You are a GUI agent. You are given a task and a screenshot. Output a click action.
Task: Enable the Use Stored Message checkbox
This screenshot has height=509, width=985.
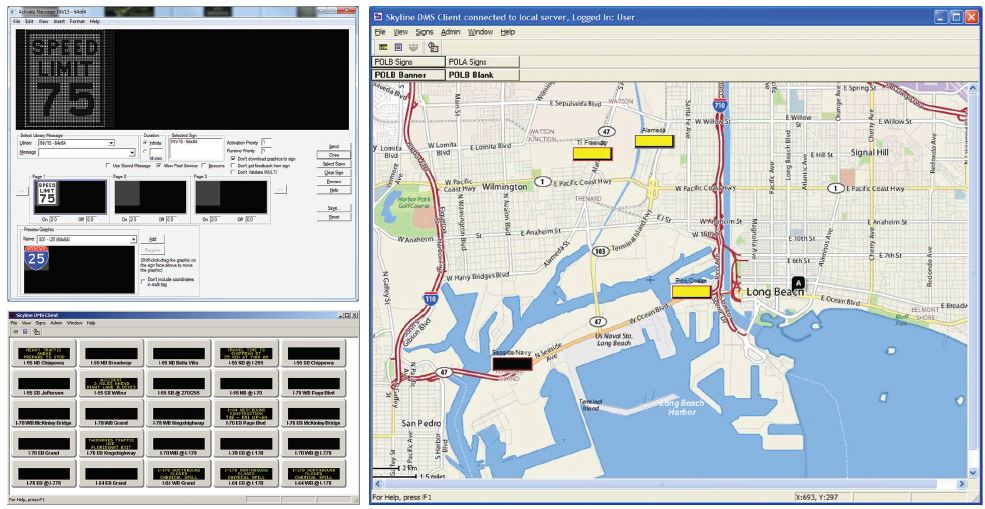point(108,165)
